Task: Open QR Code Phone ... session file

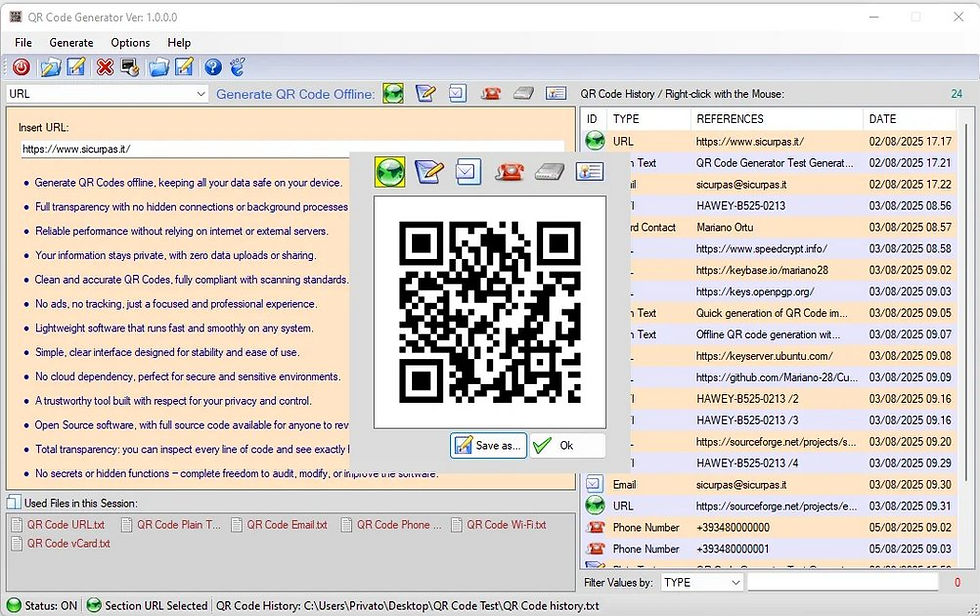Action: (391, 525)
